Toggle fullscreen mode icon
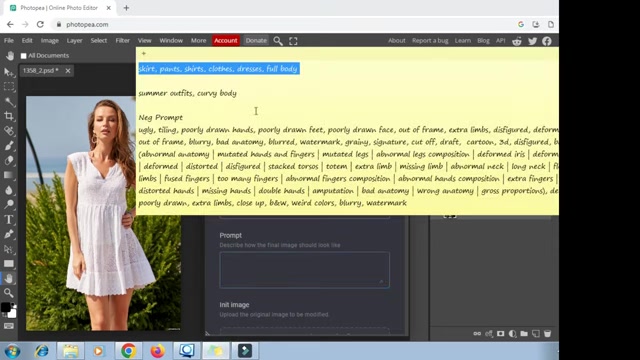The image size is (640, 360). pos(293,41)
